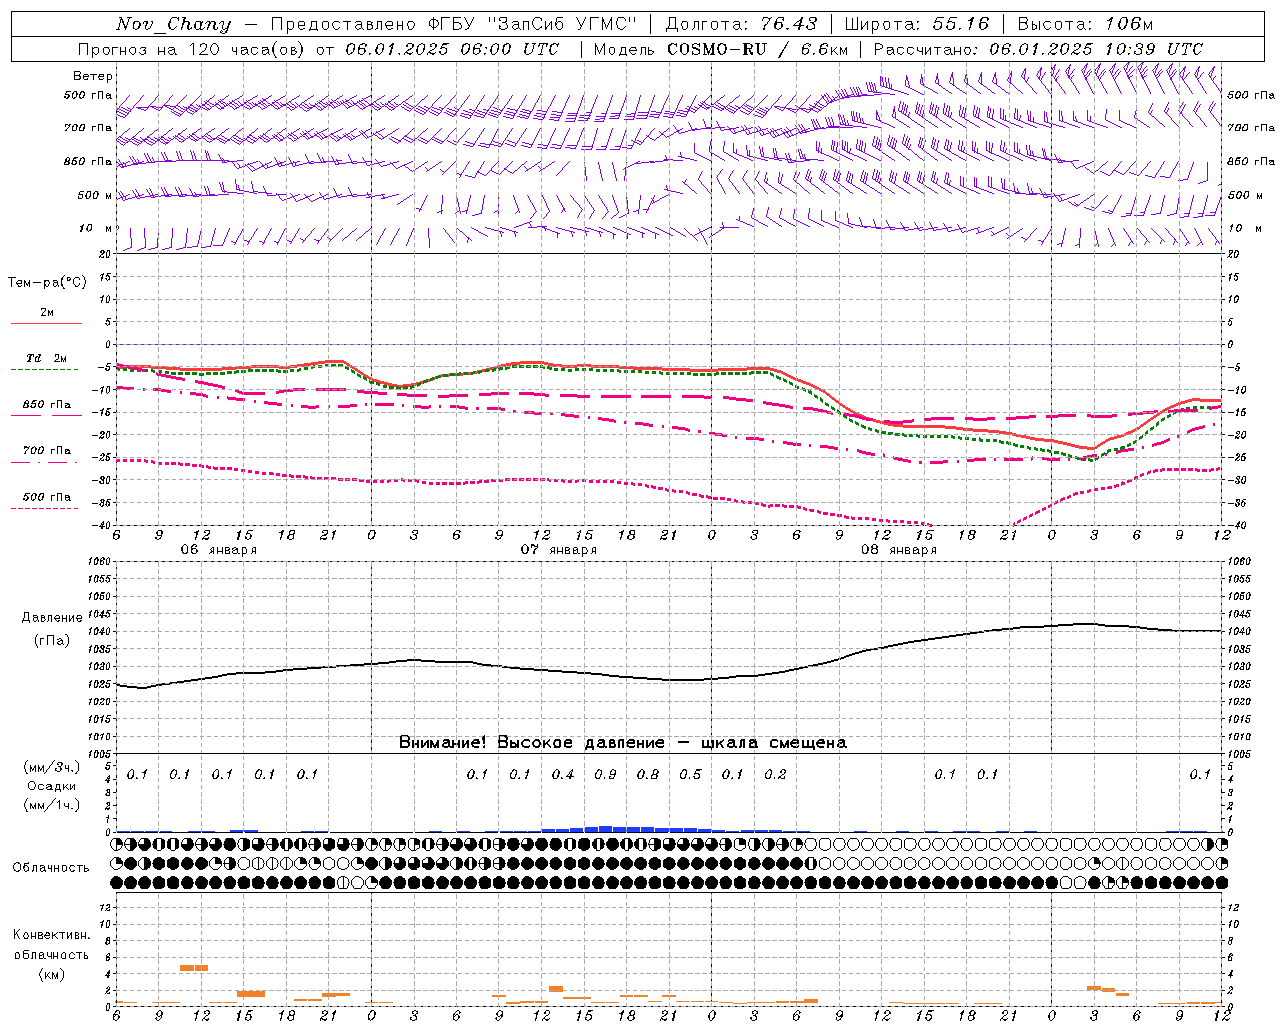The width and height of the screenshot is (1280, 1024).
Task: Click the '(км)' unit label
Action: (x=51, y=974)
